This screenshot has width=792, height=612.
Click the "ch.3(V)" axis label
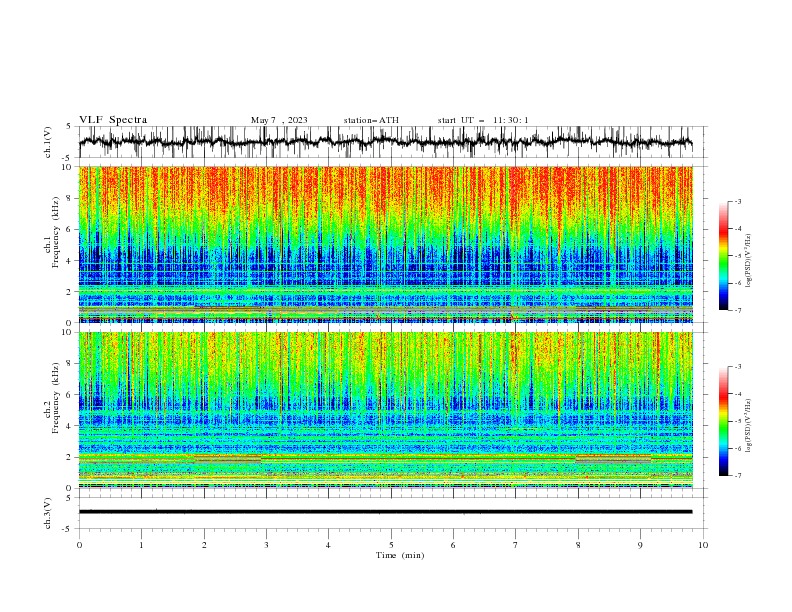(x=48, y=513)
